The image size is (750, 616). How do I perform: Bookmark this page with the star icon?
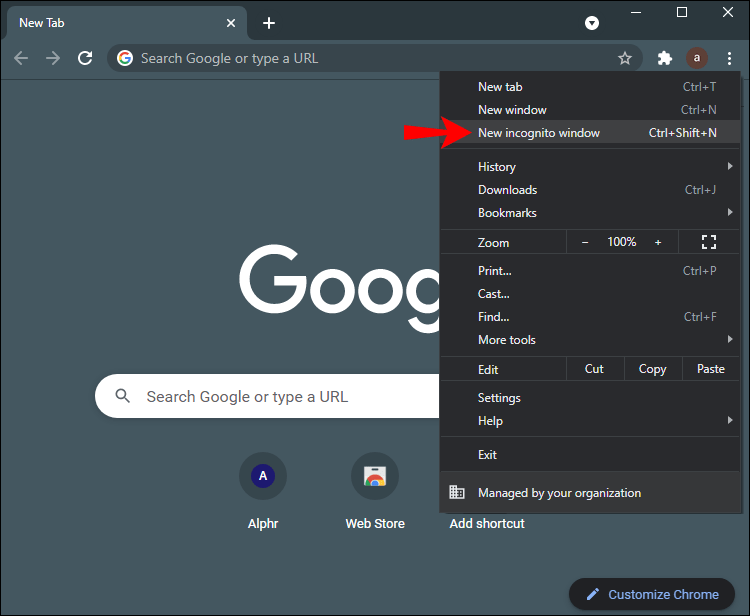click(x=625, y=58)
